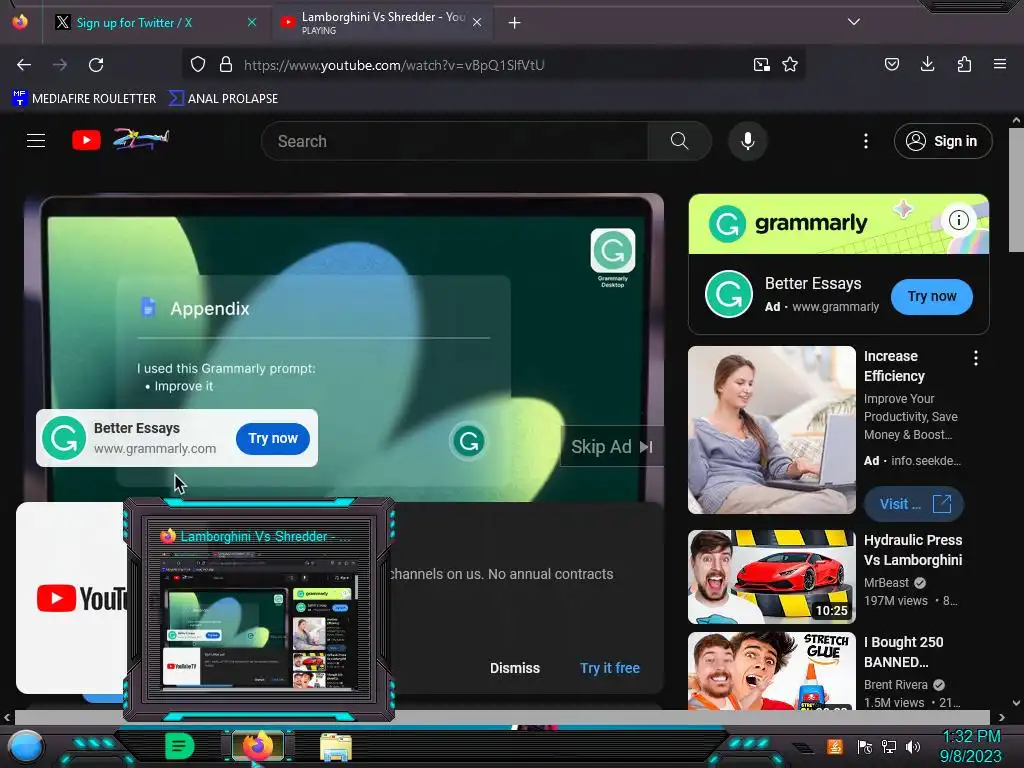The image size is (1024, 768).
Task: Click Try now on video overlay
Action: tap(273, 438)
